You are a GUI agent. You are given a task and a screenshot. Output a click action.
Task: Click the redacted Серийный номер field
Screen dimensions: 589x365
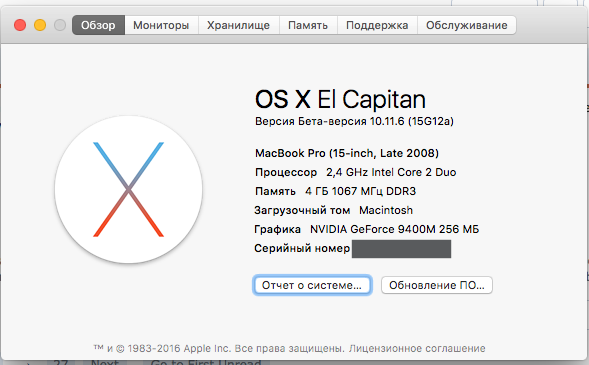[402, 249]
